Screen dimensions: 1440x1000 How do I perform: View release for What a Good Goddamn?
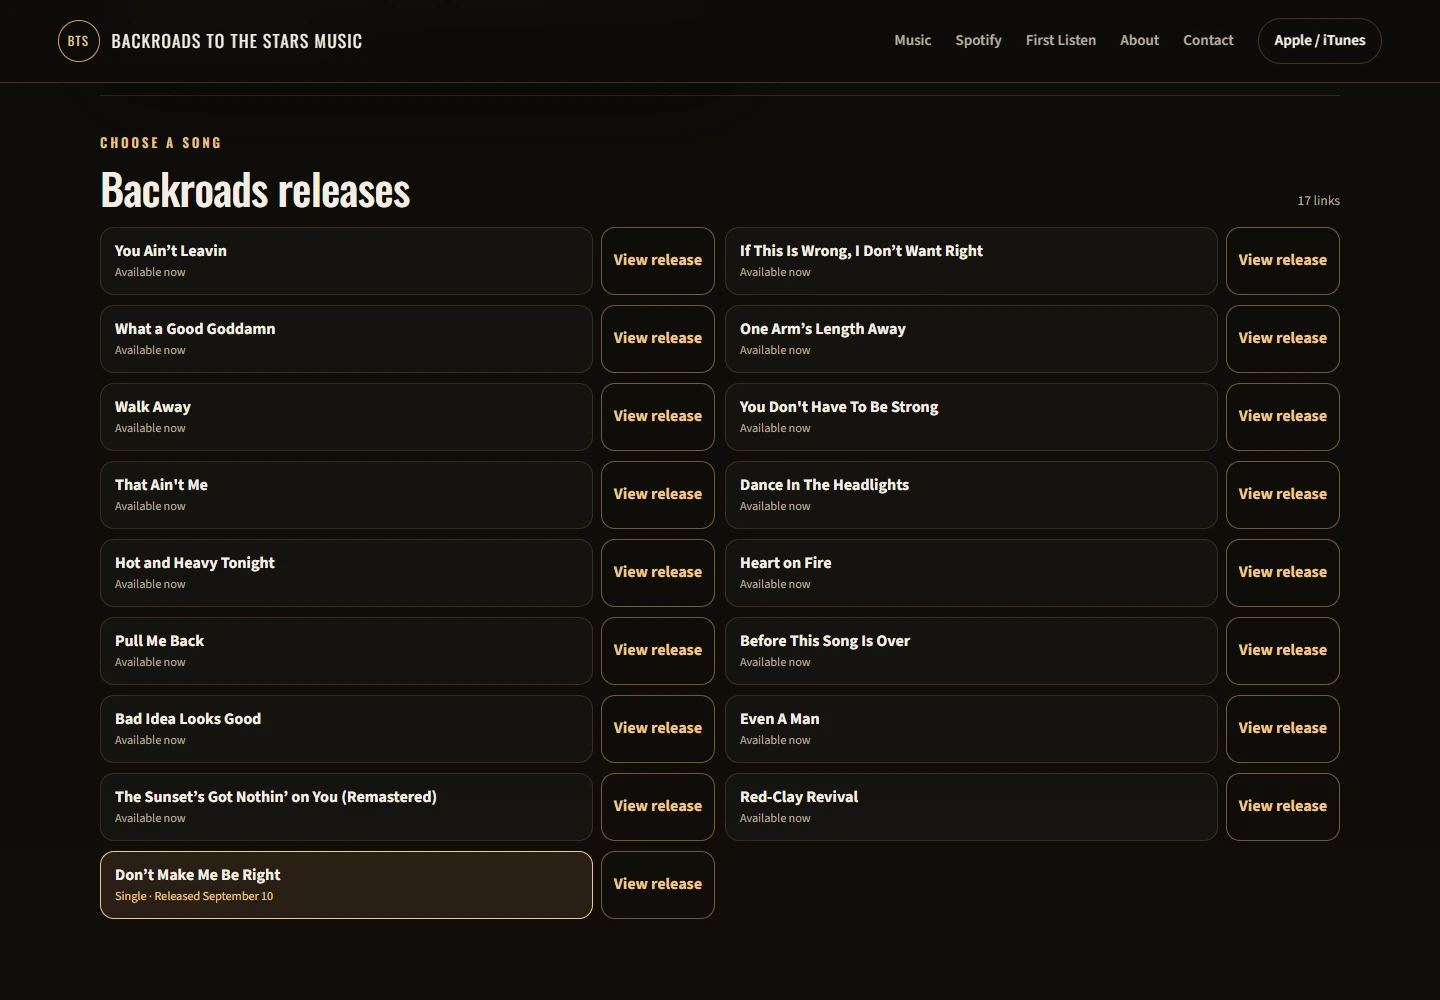(658, 339)
